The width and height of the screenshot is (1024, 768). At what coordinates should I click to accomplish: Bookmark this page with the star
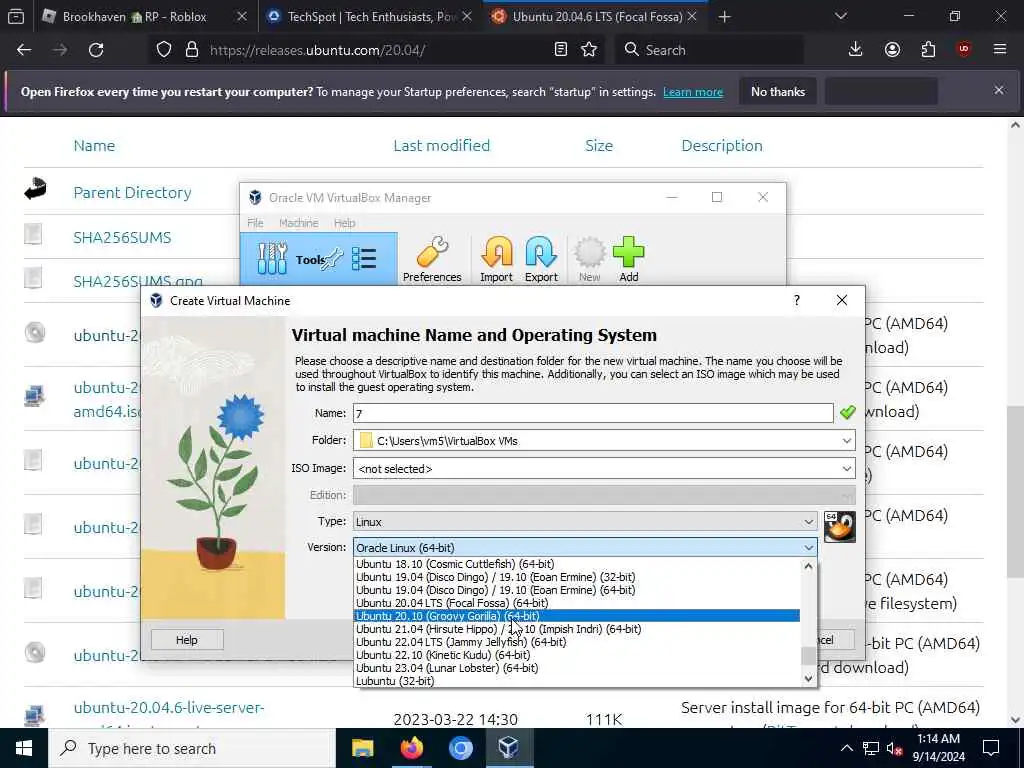coord(589,50)
